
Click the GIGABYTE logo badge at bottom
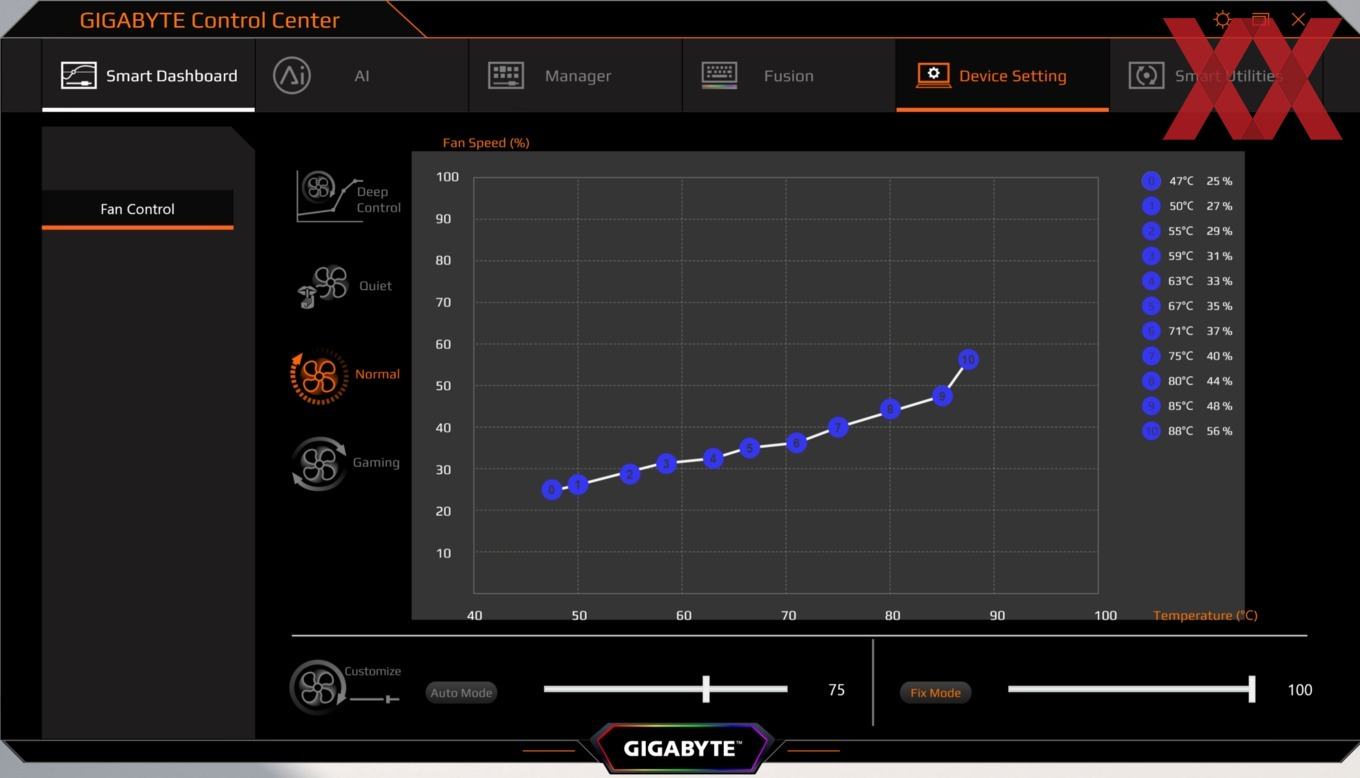tap(682, 748)
